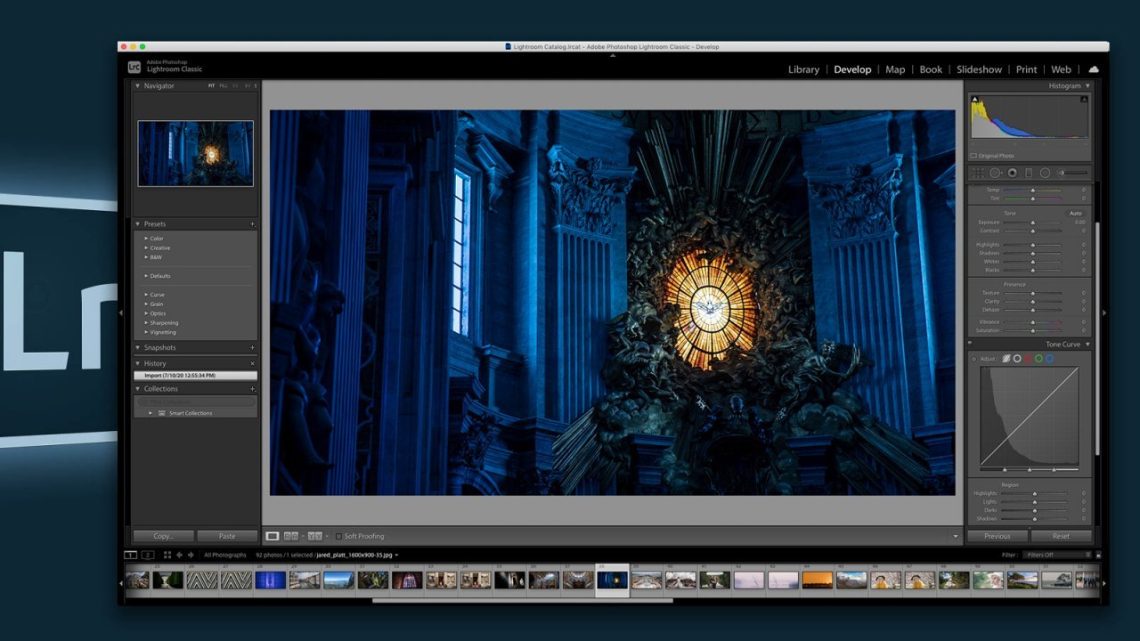
Task: Click the Reset button
Action: [1061, 536]
